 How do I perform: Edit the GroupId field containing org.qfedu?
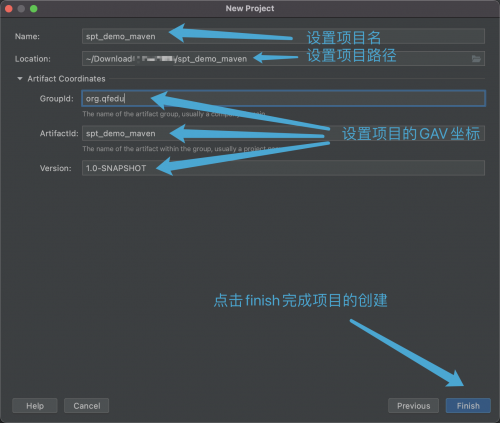click(283, 98)
